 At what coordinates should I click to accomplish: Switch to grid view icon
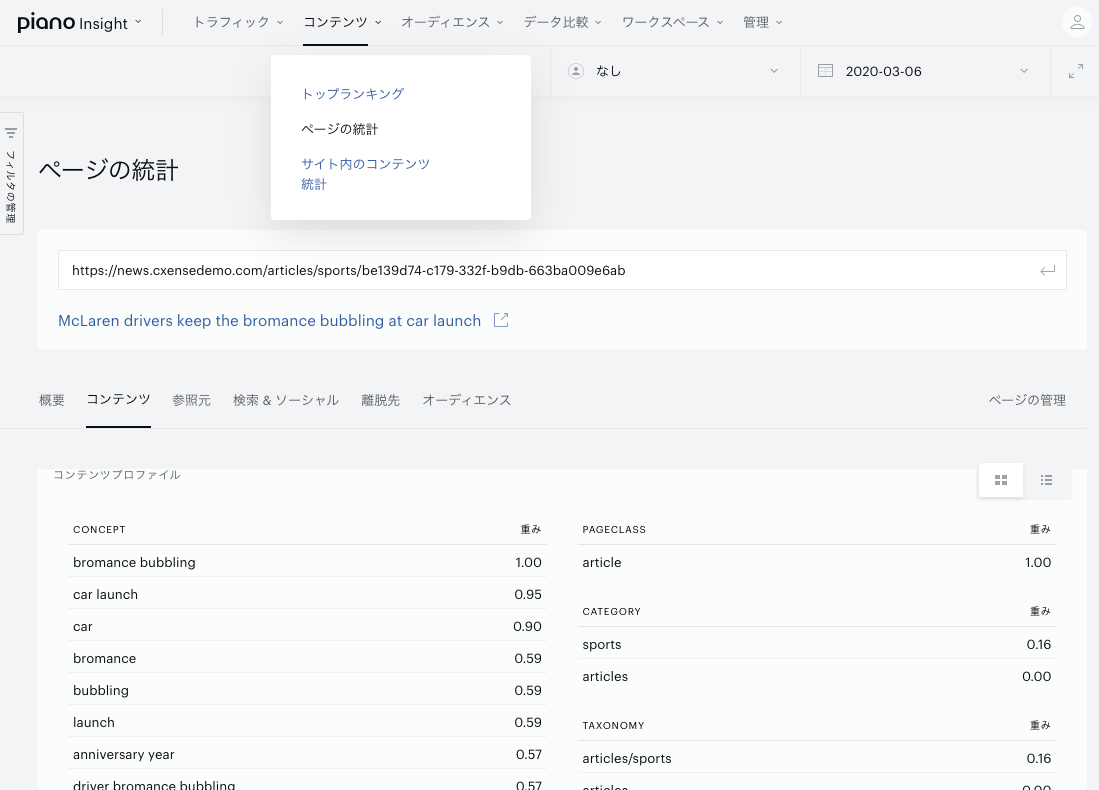click(x=1001, y=480)
